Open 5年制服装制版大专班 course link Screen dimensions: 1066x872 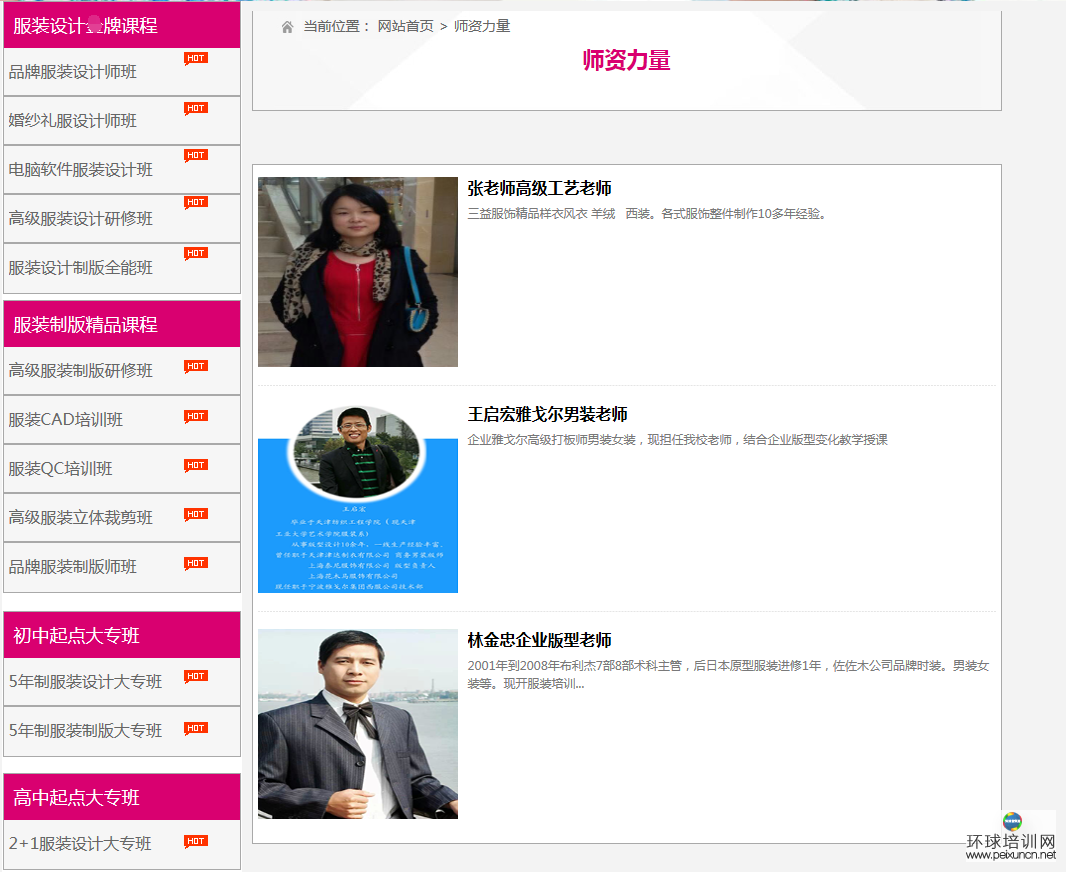(85, 731)
